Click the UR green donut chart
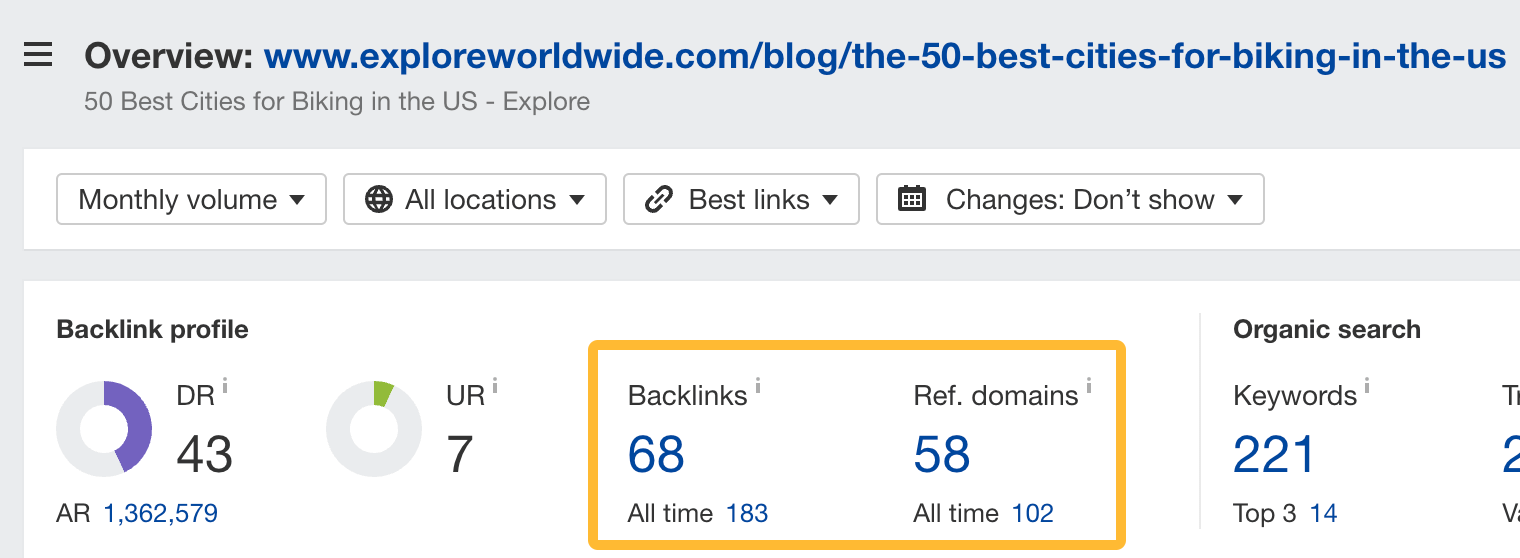The height and width of the screenshot is (558, 1520). pyautogui.click(x=374, y=429)
